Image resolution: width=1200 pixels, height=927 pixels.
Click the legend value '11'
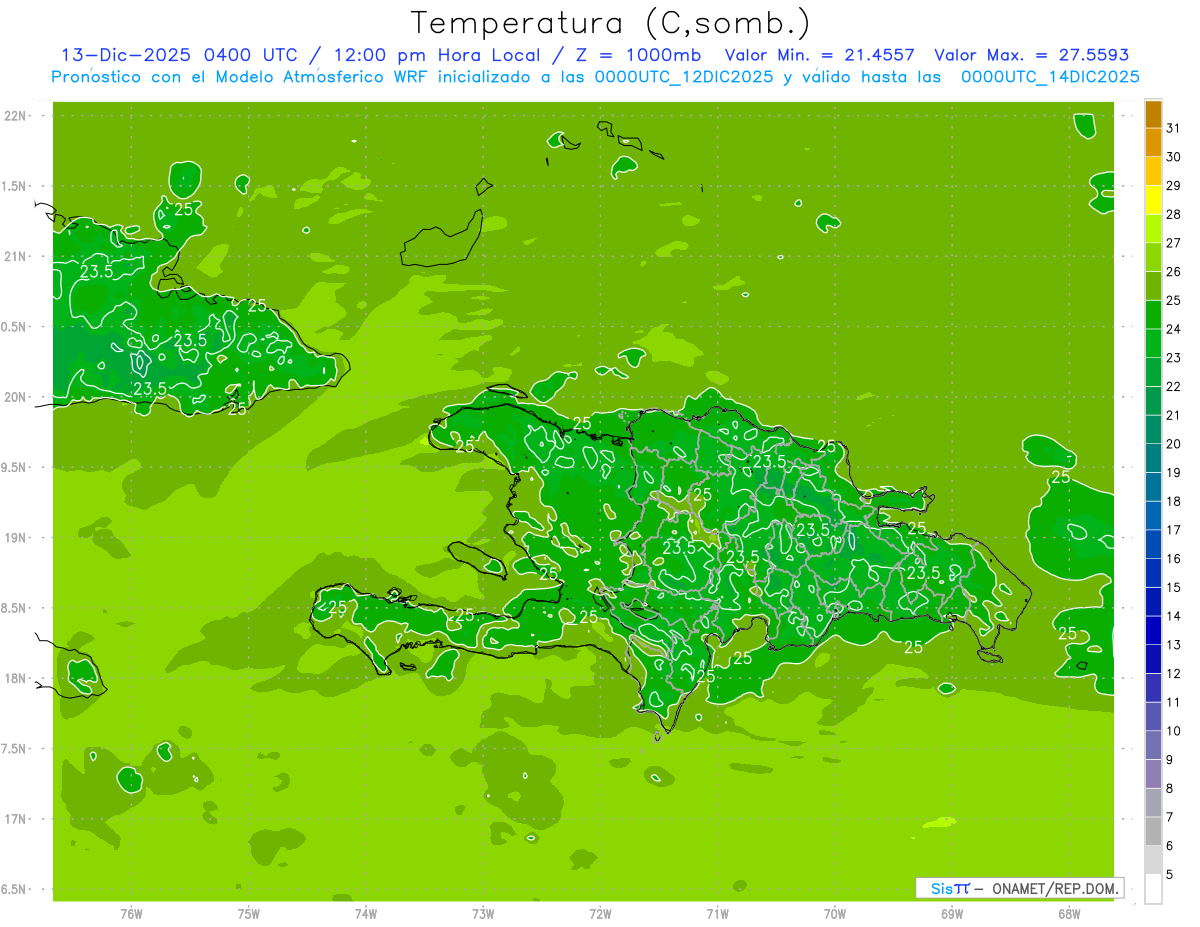pyautogui.click(x=1173, y=702)
